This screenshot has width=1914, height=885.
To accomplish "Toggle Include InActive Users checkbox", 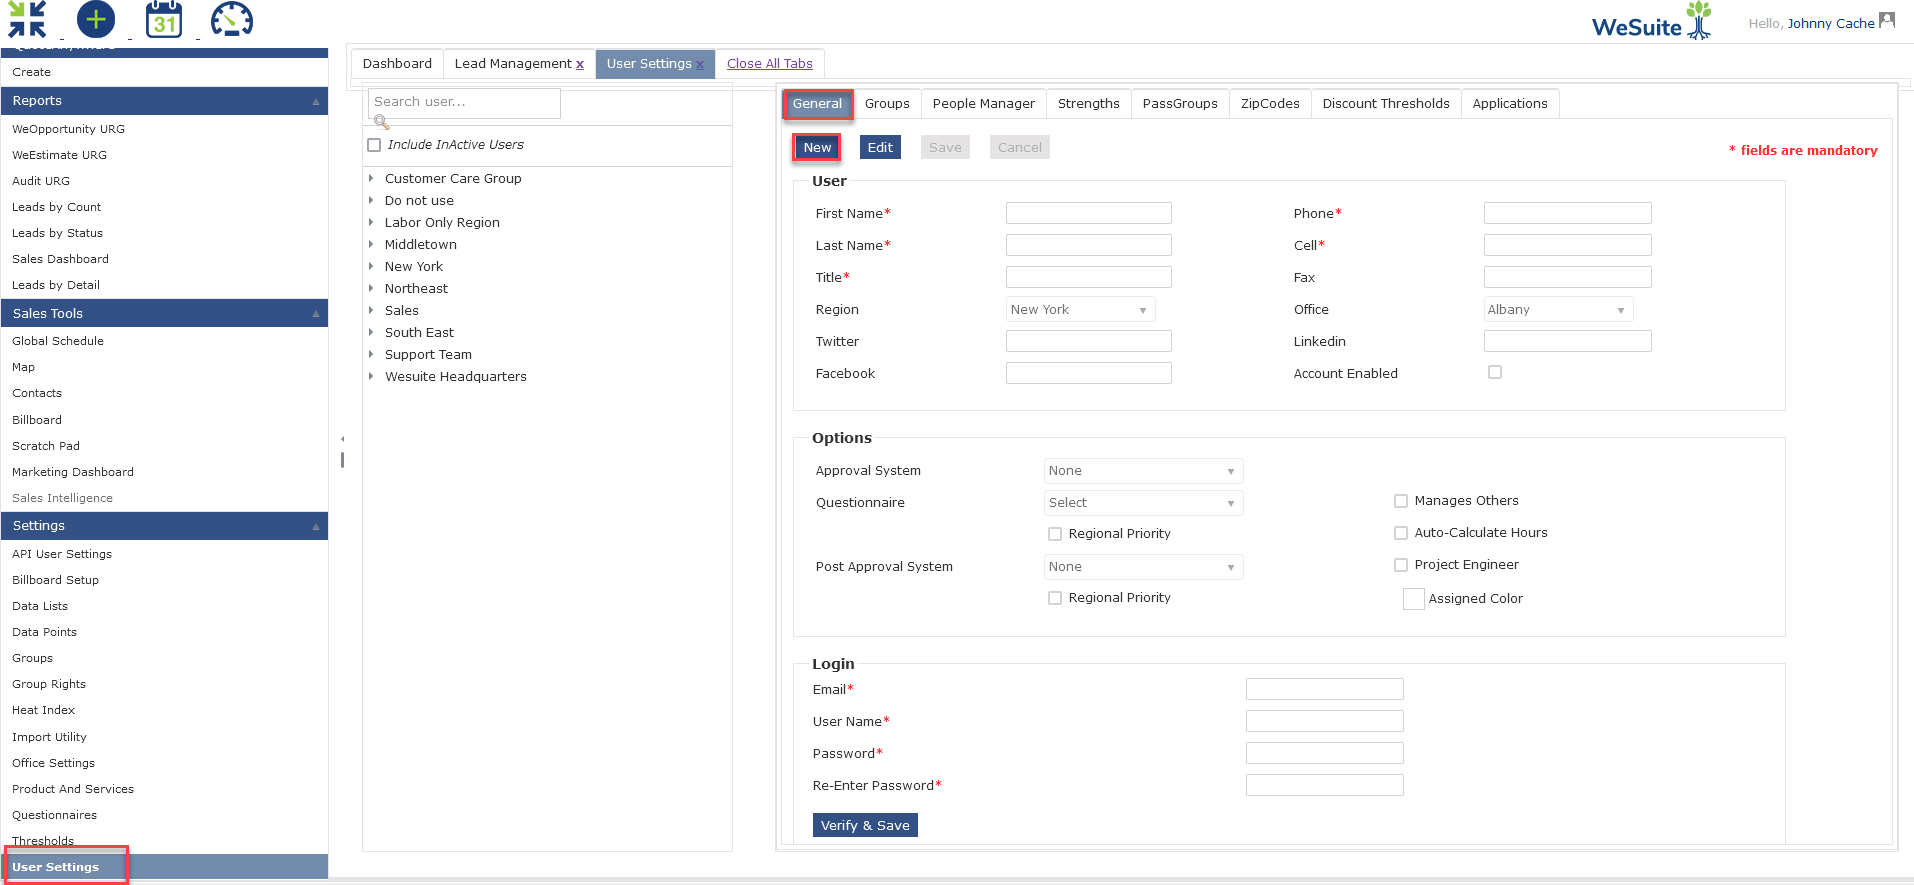I will point(374,145).
